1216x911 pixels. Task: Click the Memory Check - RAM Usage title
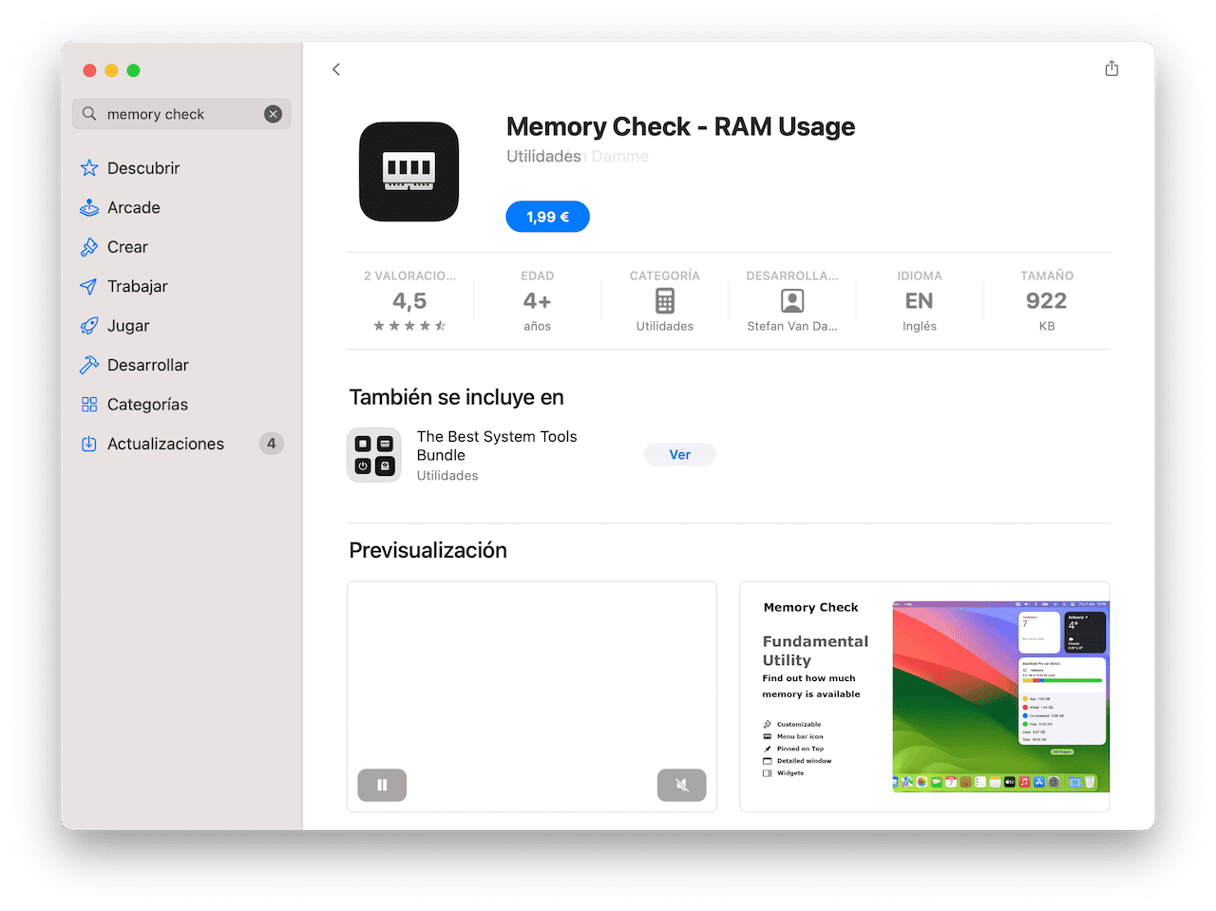pos(681,127)
